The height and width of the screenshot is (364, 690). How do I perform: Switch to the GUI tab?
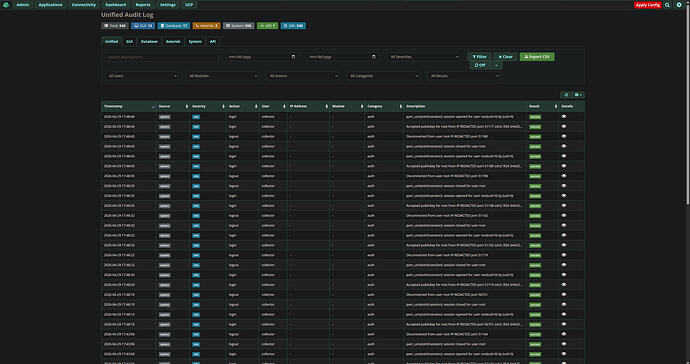click(x=129, y=41)
